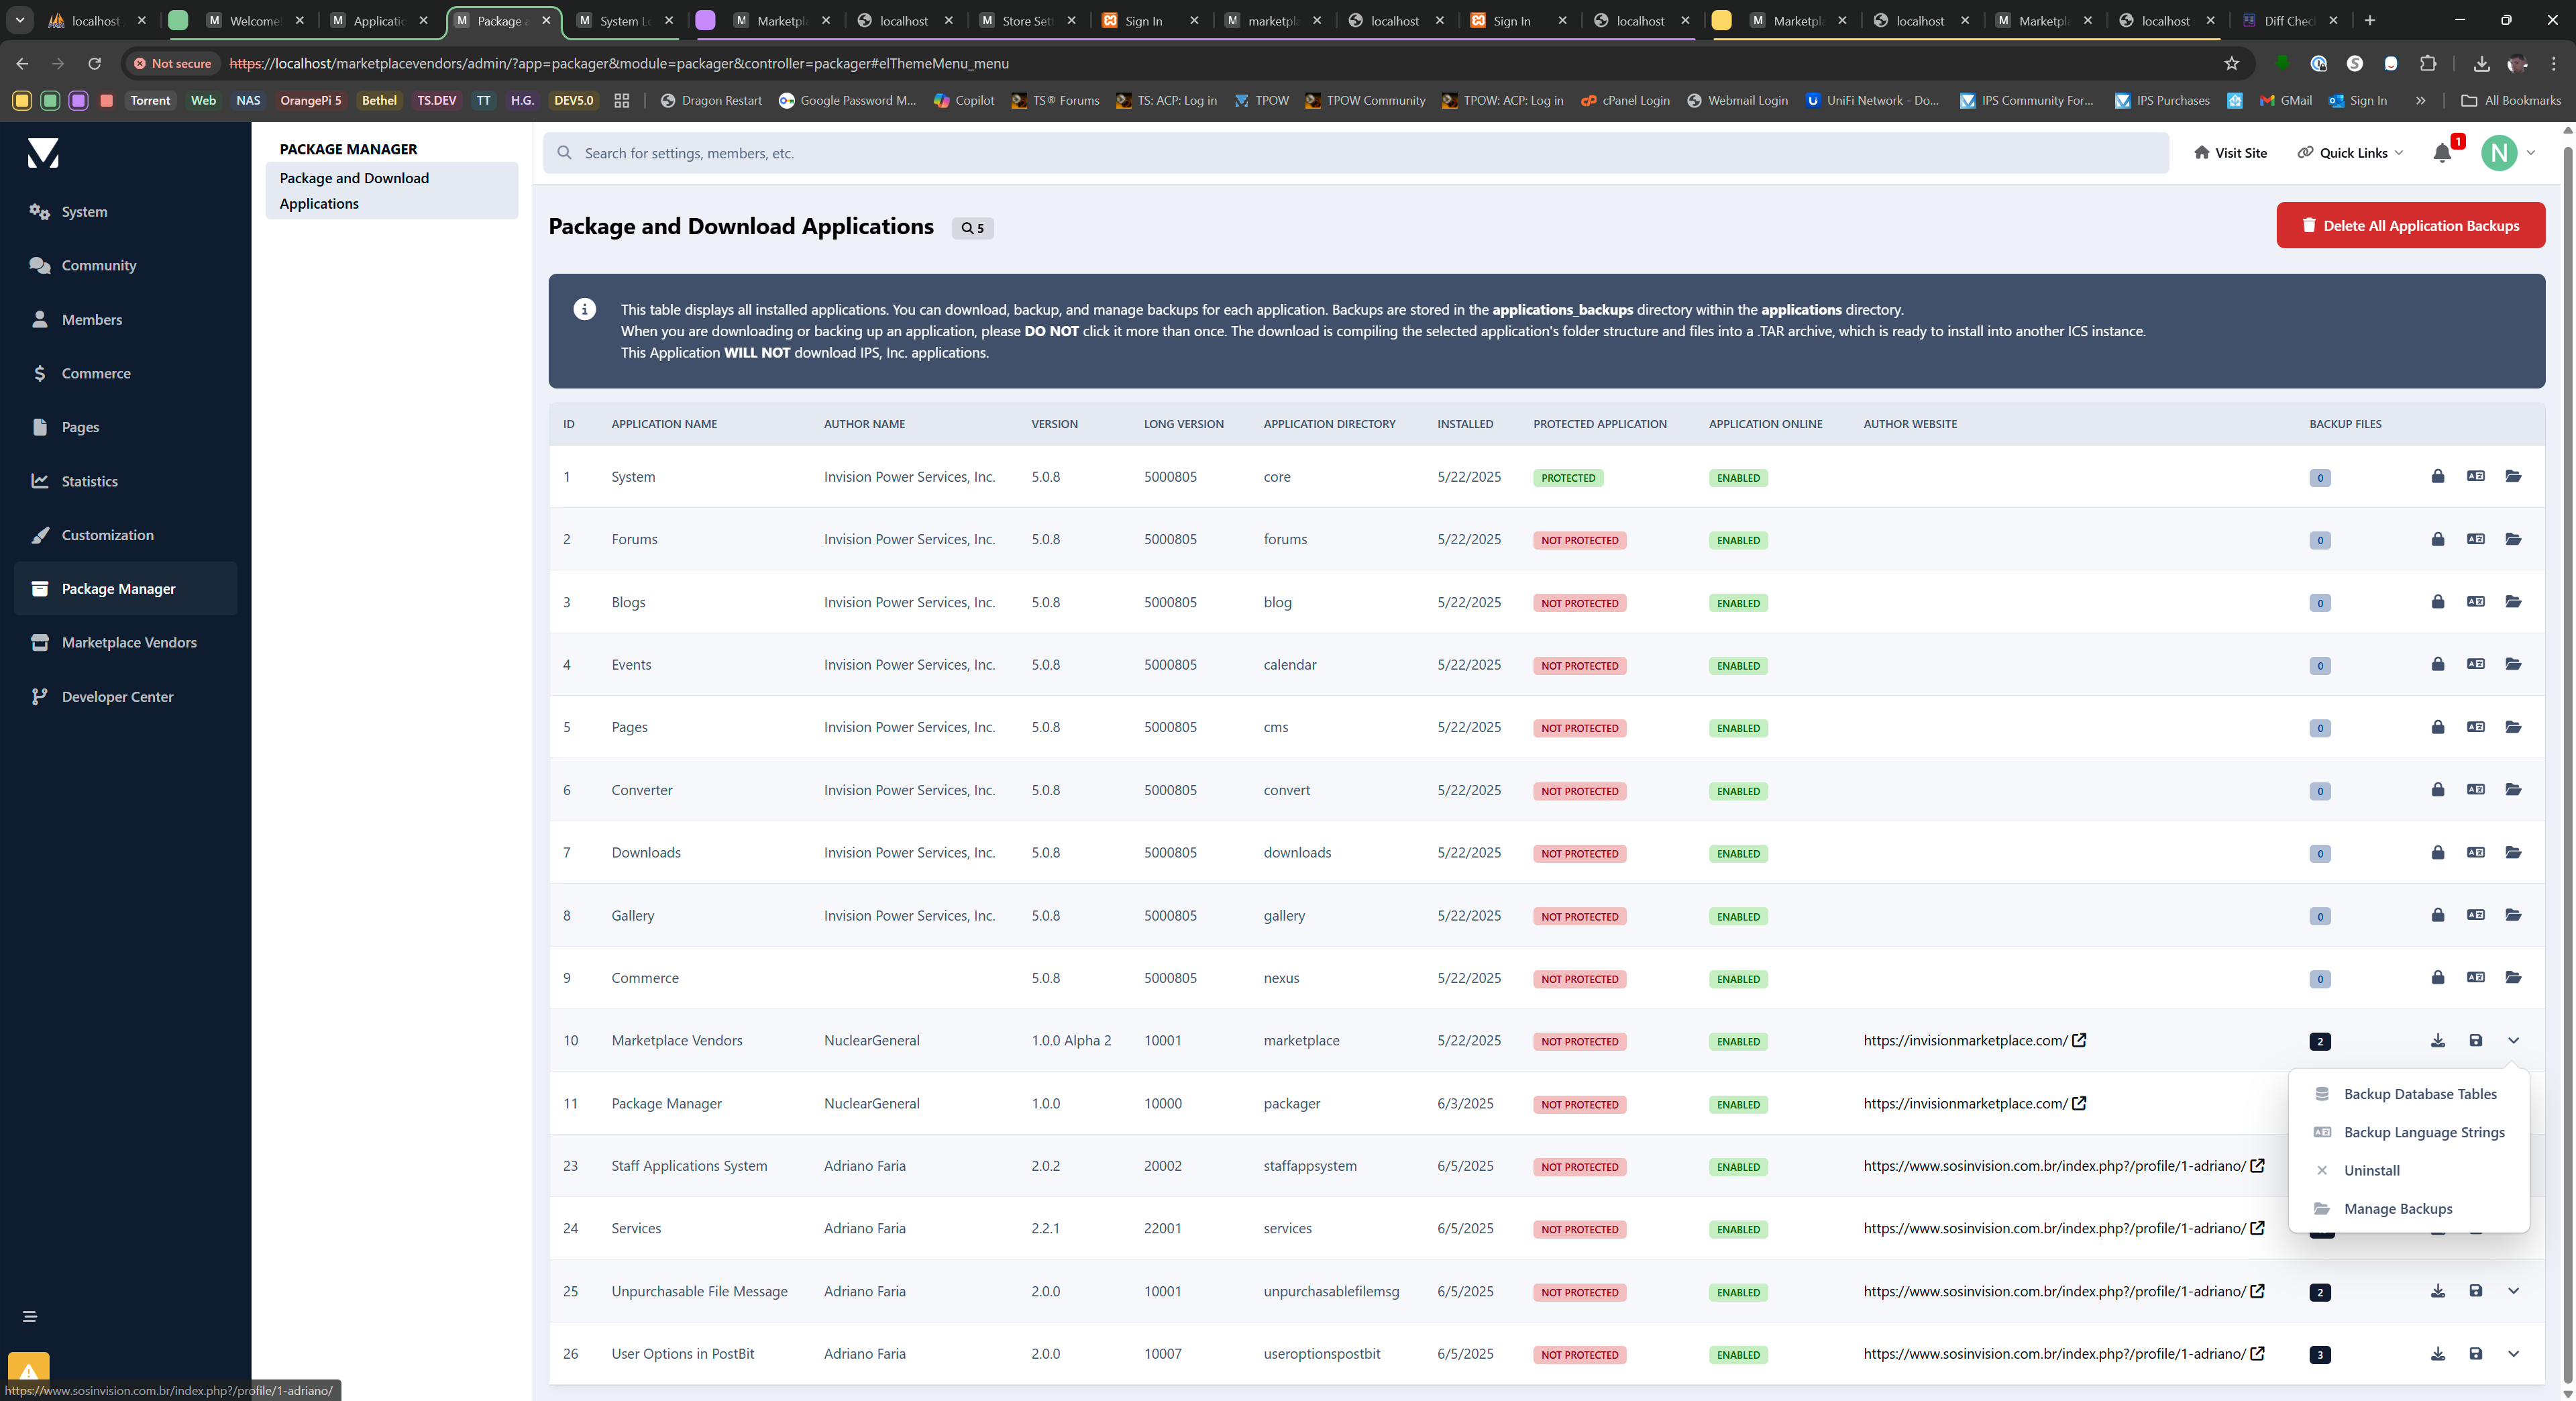Open the Developer Center sidebar item

pos(126,696)
